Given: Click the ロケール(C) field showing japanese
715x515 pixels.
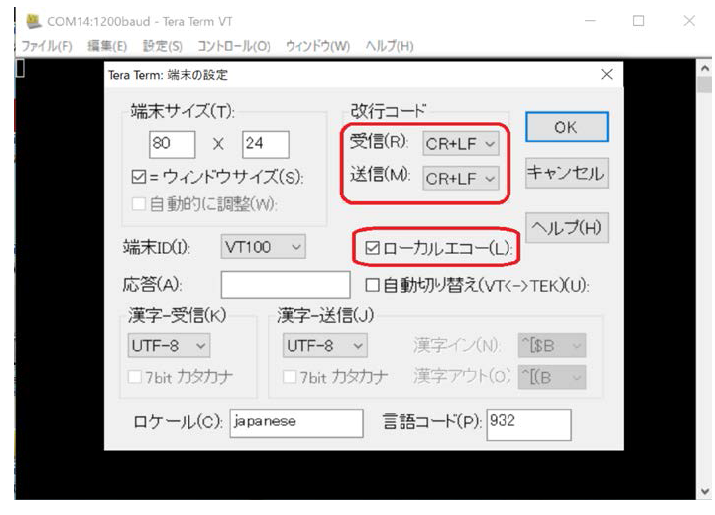Looking at the screenshot, I should (296, 423).
